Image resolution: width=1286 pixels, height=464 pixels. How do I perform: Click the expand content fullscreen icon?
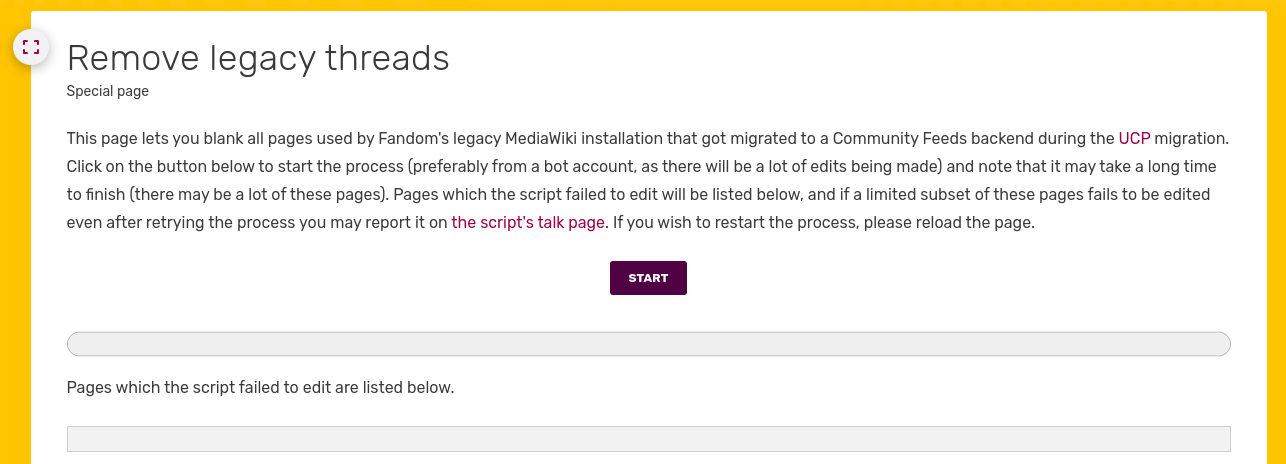click(x=31, y=47)
